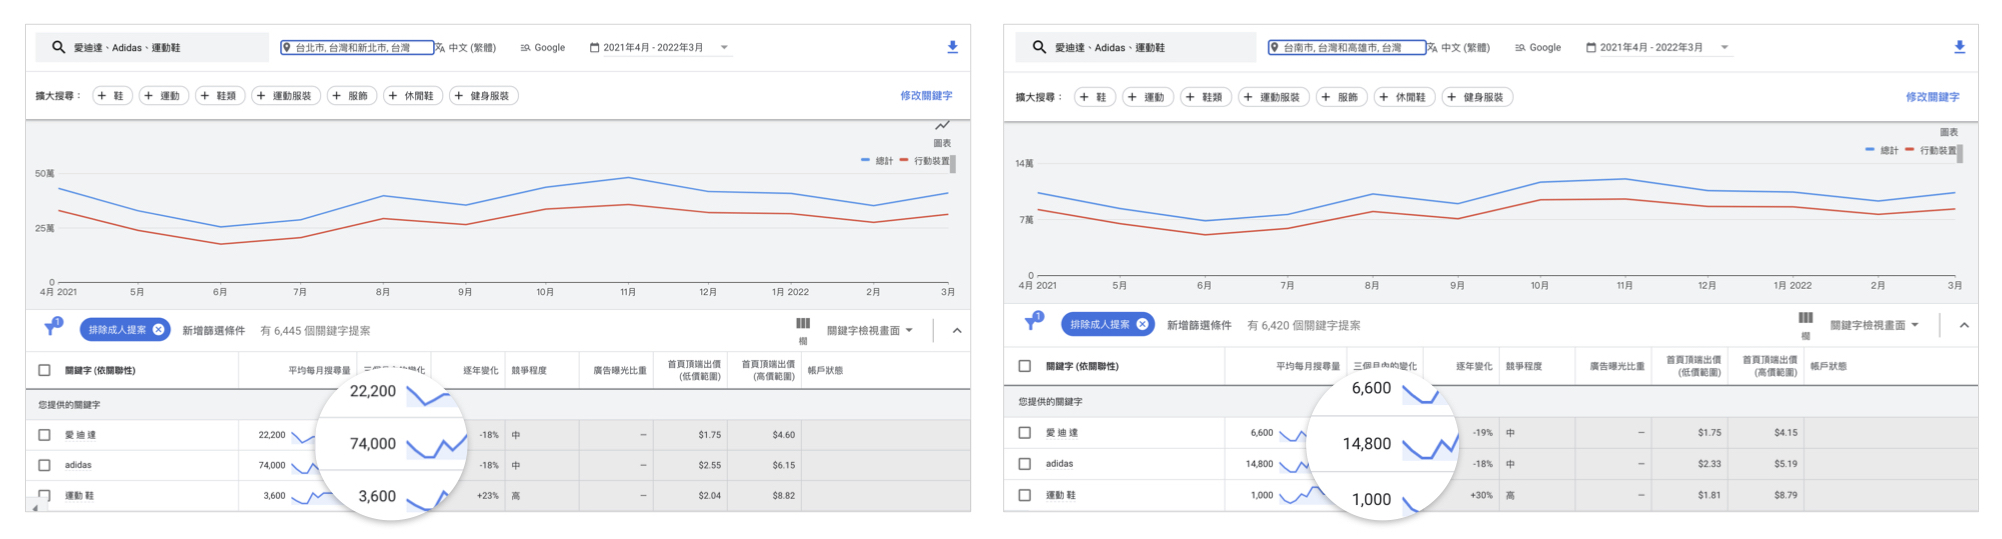Check the 愛迪達 row in Taipei panel
Image resolution: width=2002 pixels, height=539 pixels.
(x=44, y=435)
